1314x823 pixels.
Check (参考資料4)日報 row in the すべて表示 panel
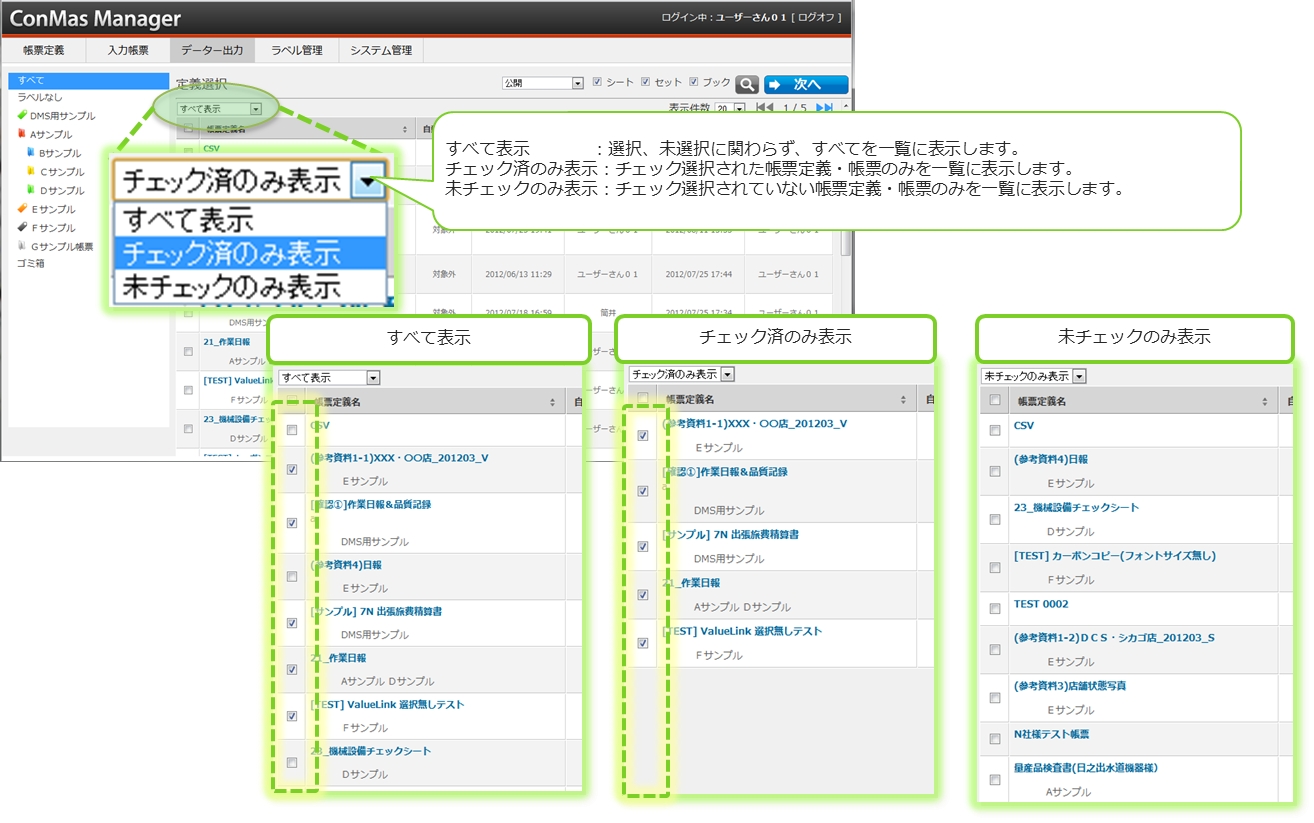coord(292,577)
